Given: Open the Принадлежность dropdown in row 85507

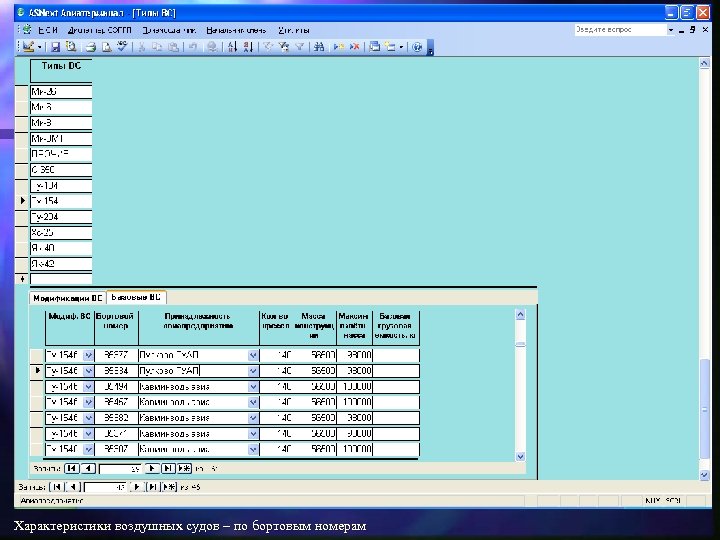Looking at the screenshot, I should coord(253,450).
